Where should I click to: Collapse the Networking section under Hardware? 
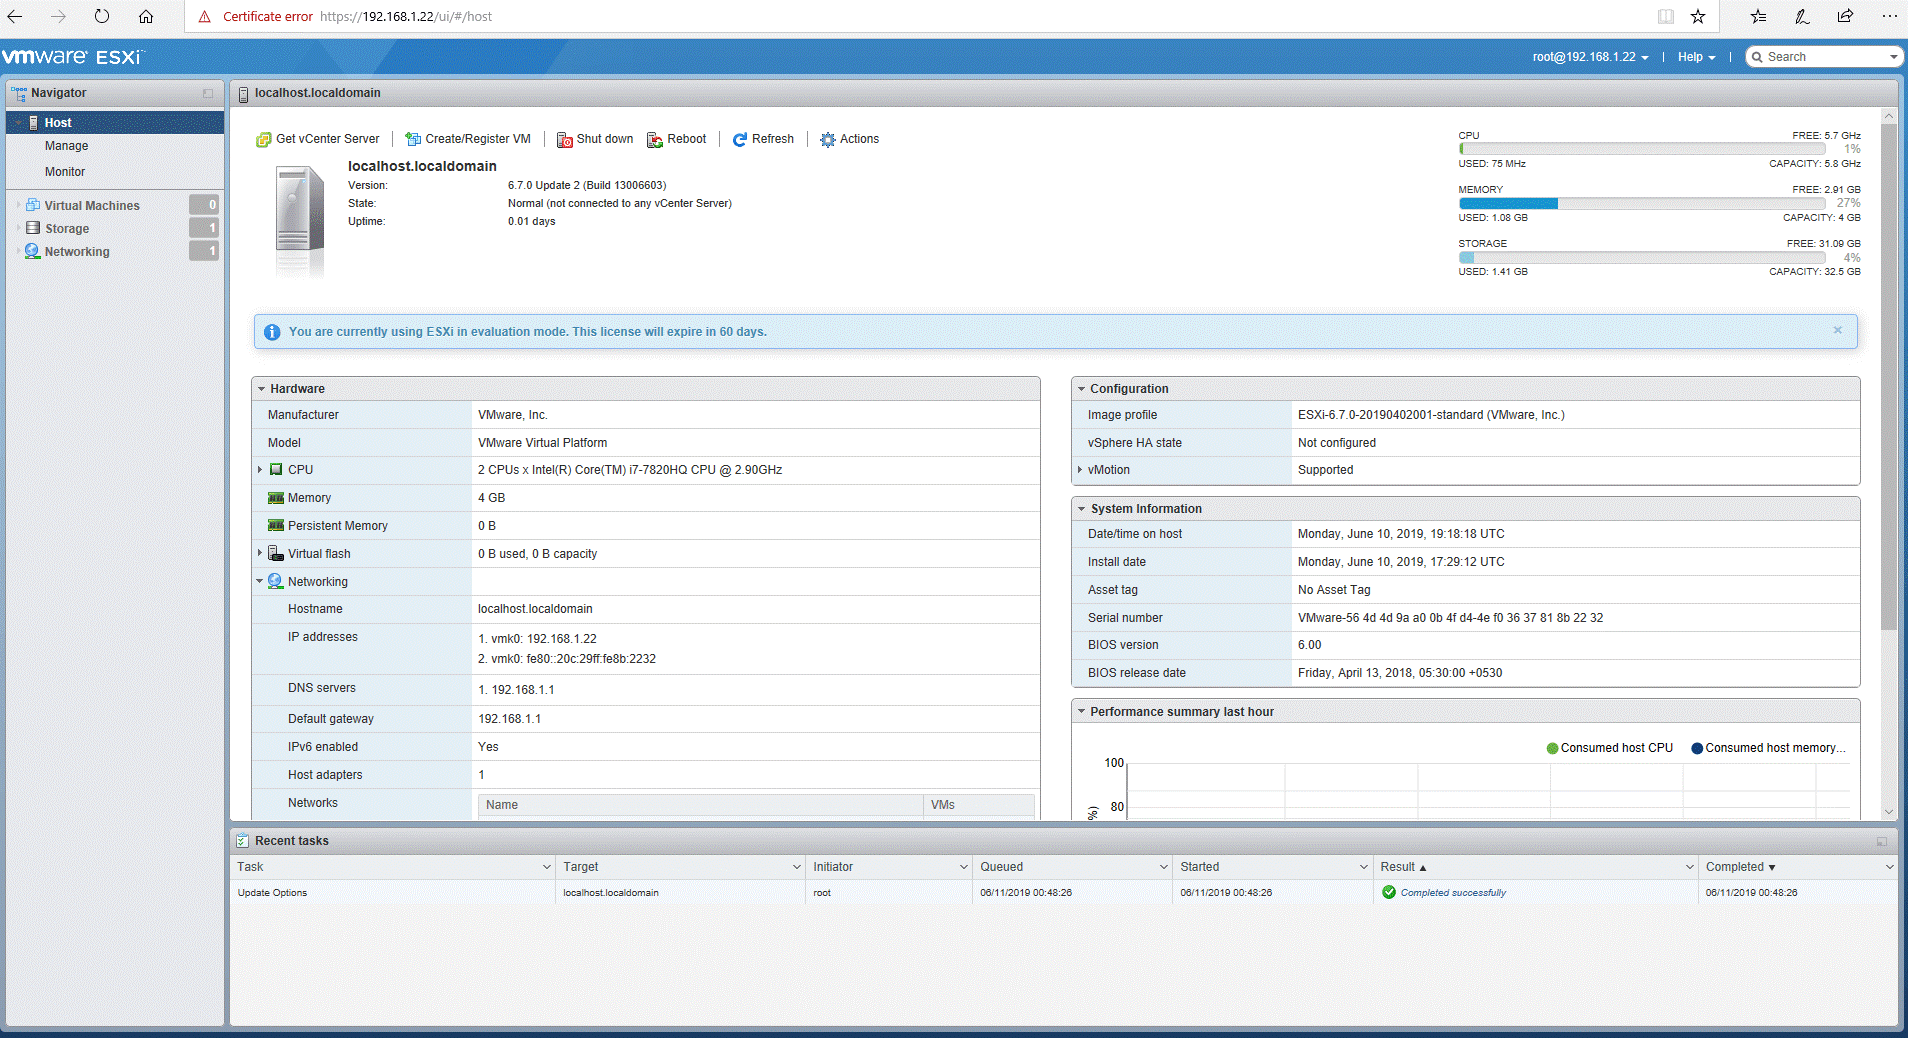pyautogui.click(x=259, y=581)
